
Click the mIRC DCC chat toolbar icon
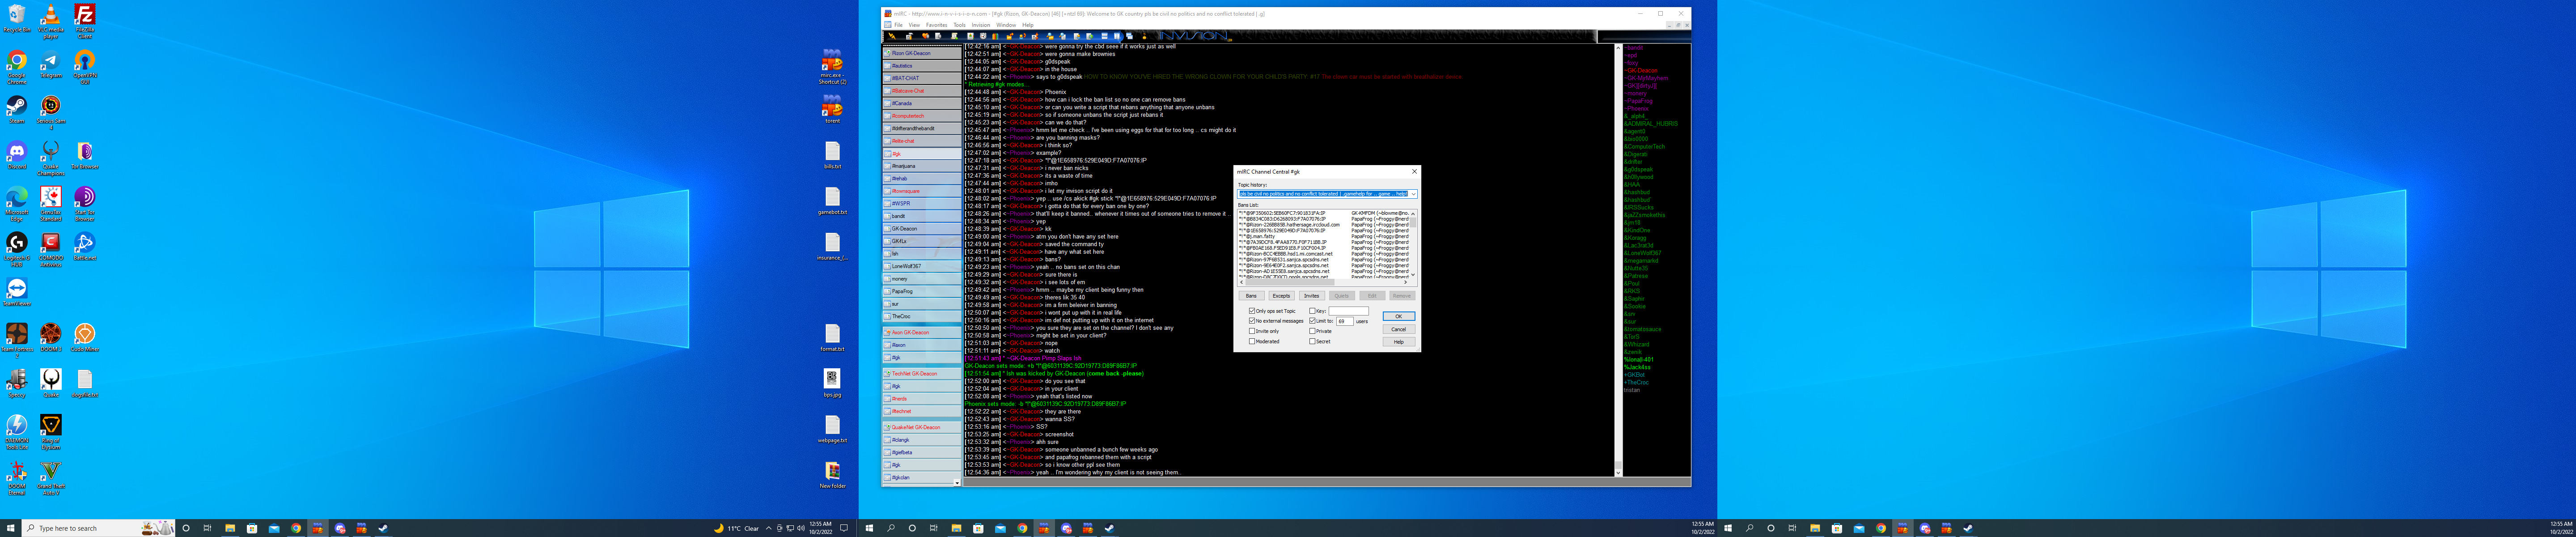pyautogui.click(x=1023, y=36)
